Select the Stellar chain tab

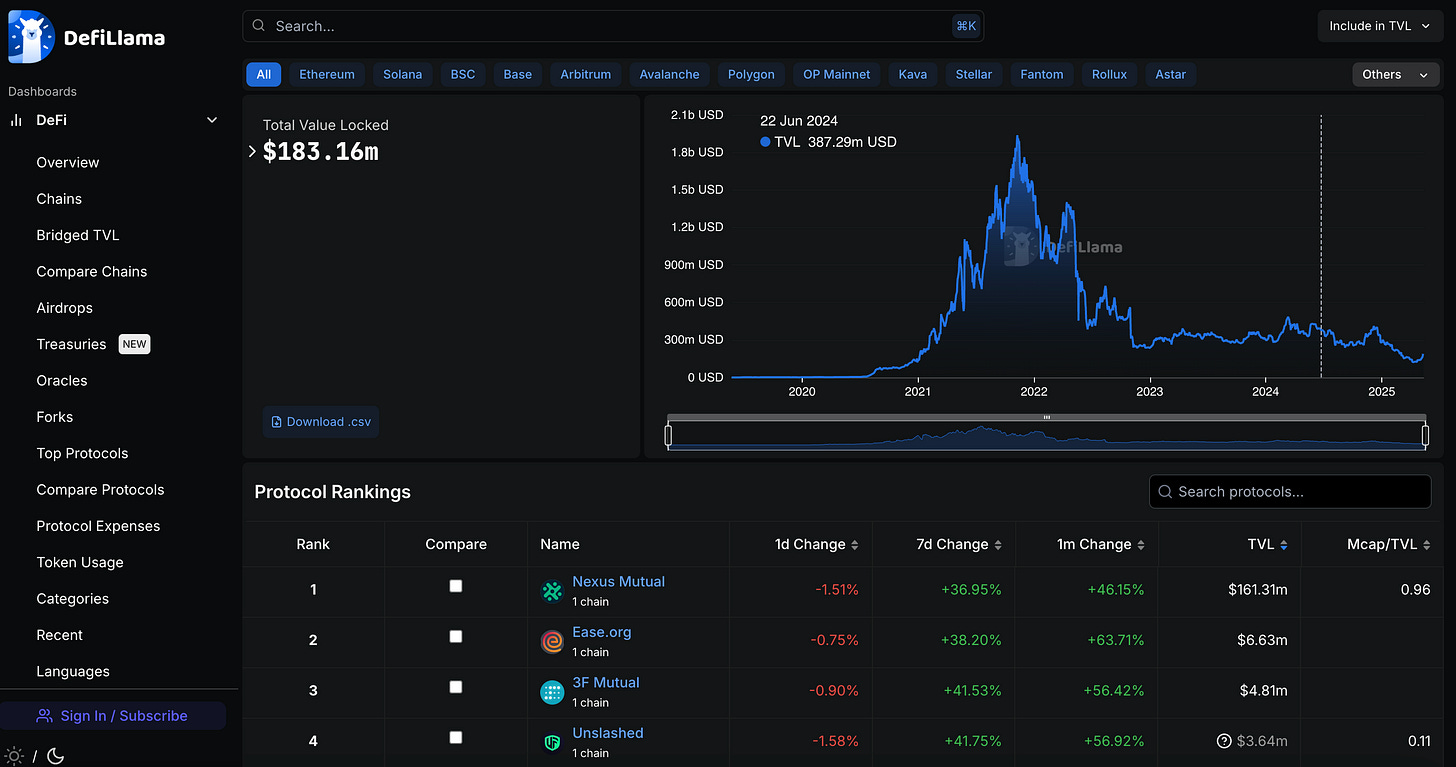[x=974, y=74]
